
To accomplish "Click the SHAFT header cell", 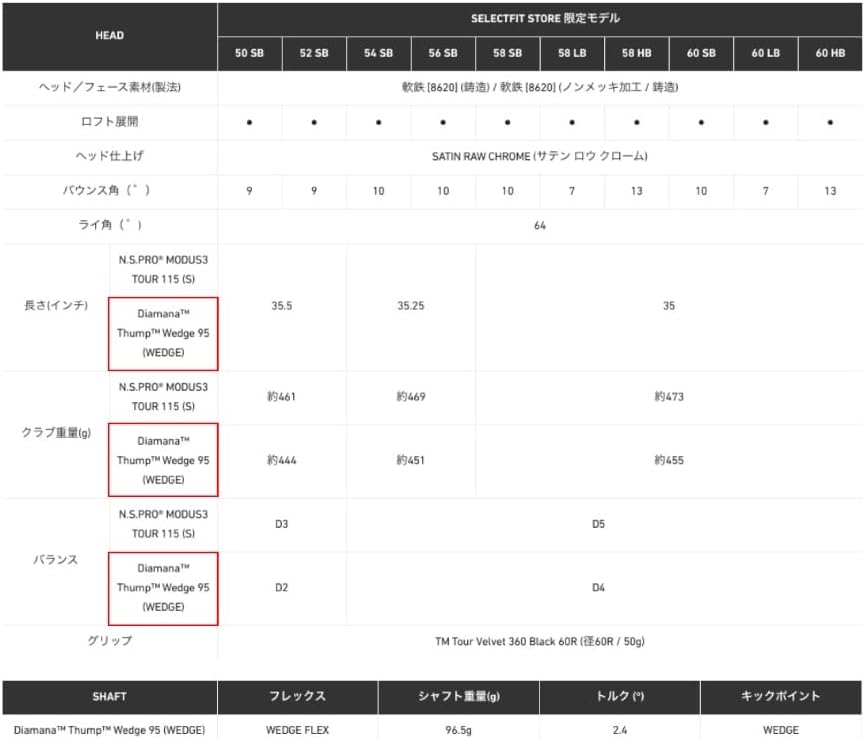I will (x=110, y=697).
